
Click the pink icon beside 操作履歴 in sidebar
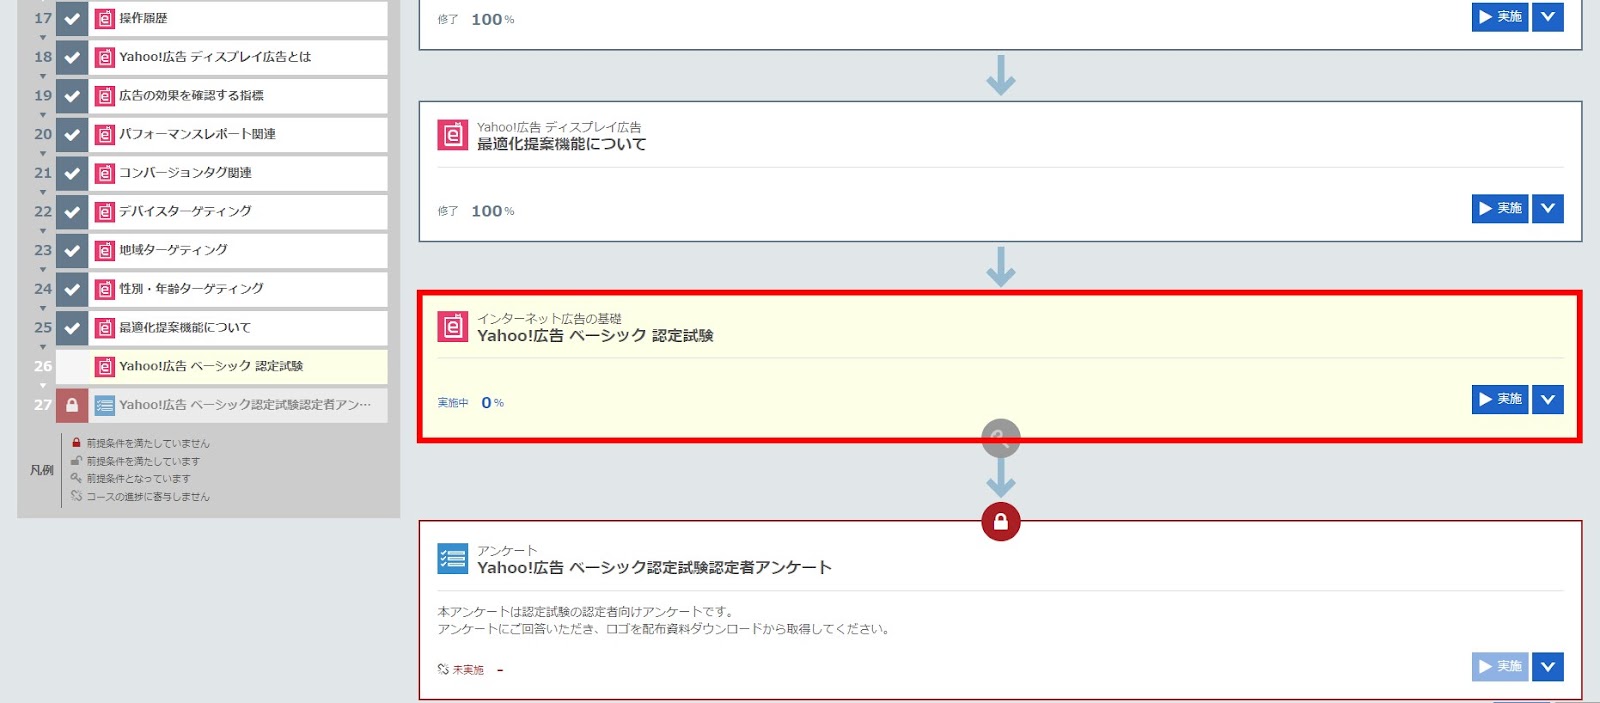[104, 18]
